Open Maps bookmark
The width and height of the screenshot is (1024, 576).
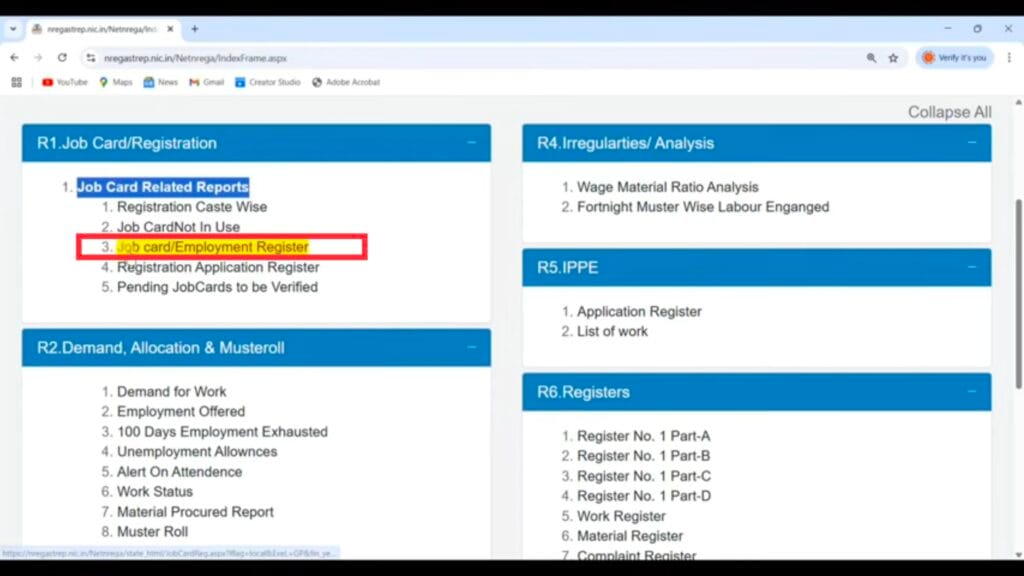point(116,82)
